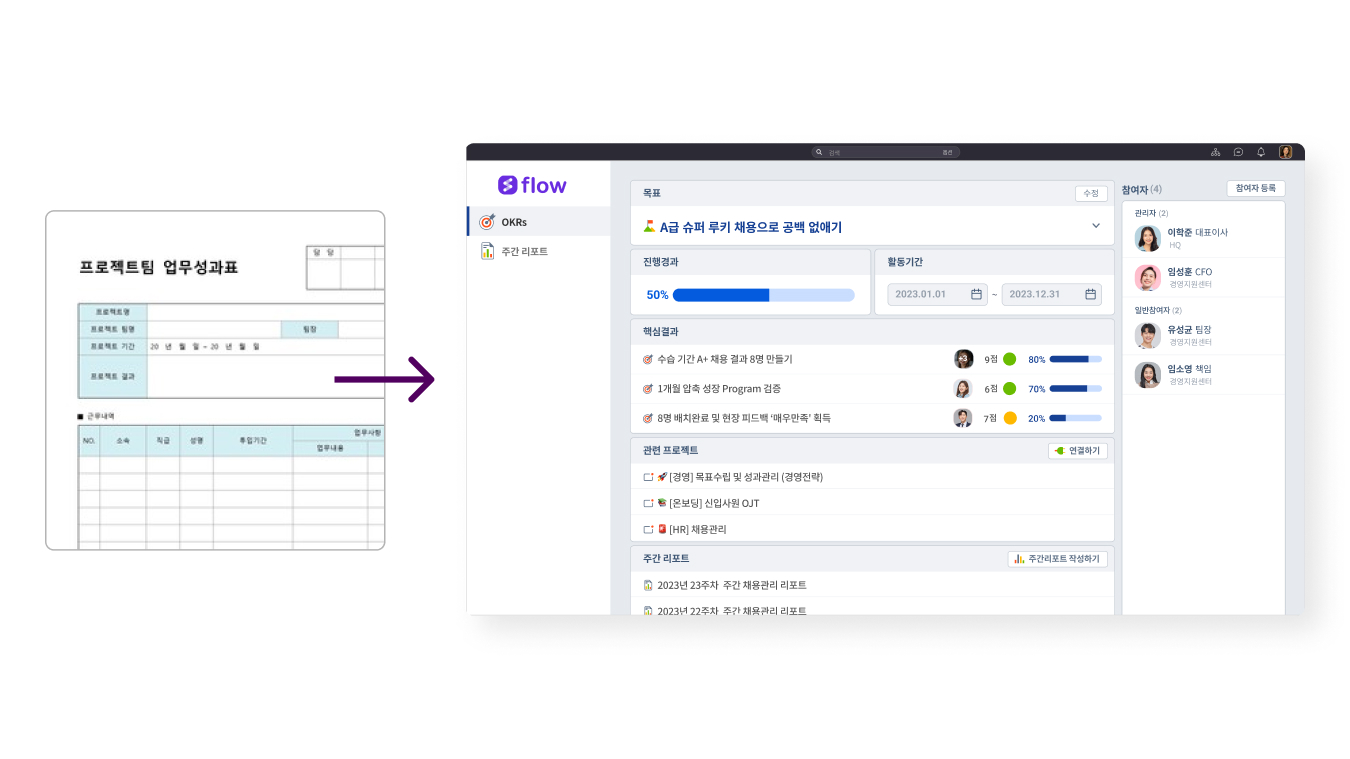Click the user profile avatar in top bar

click(x=1286, y=152)
